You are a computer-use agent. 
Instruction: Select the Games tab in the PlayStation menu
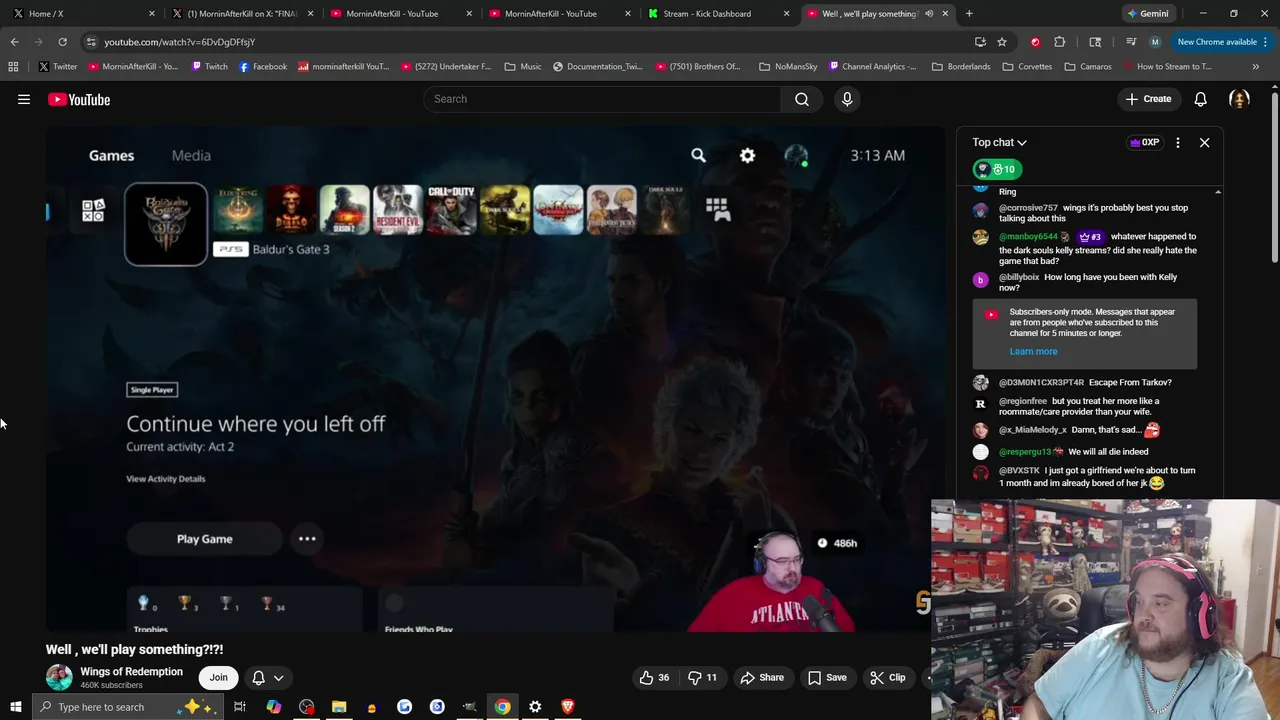pos(111,155)
